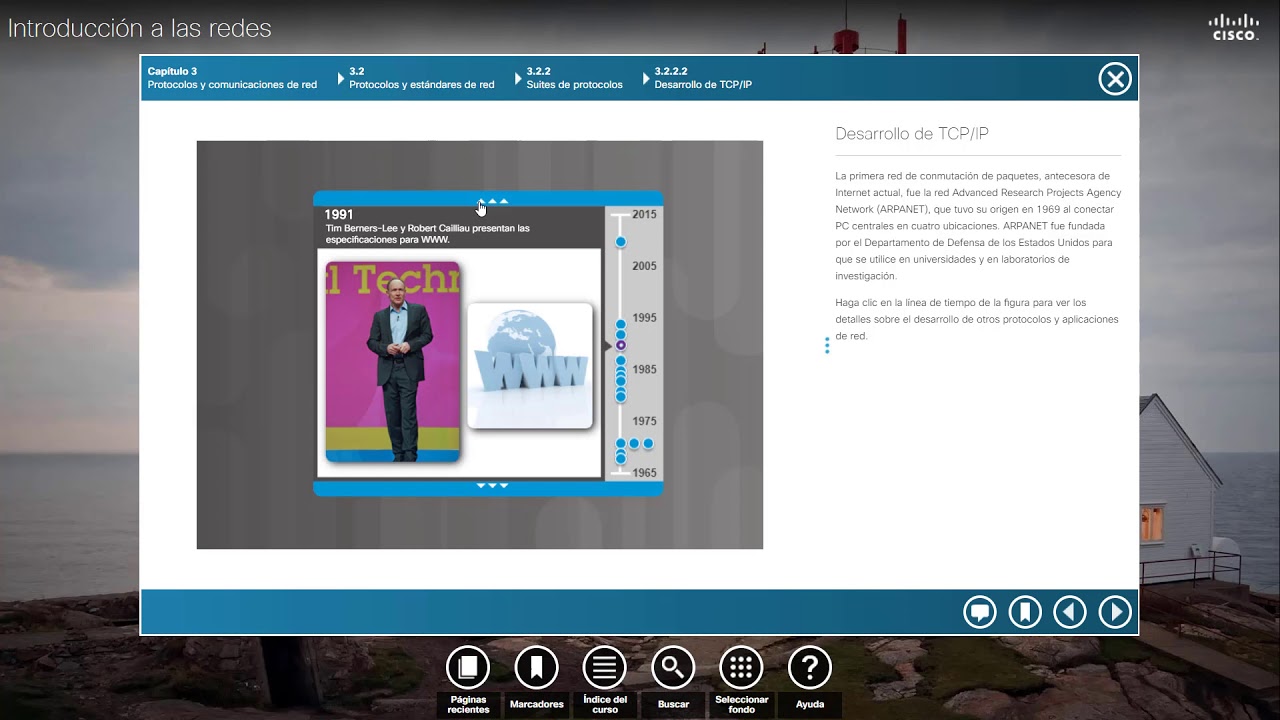Open the comments speech-bubble icon
The image size is (1280, 720).
pos(980,612)
